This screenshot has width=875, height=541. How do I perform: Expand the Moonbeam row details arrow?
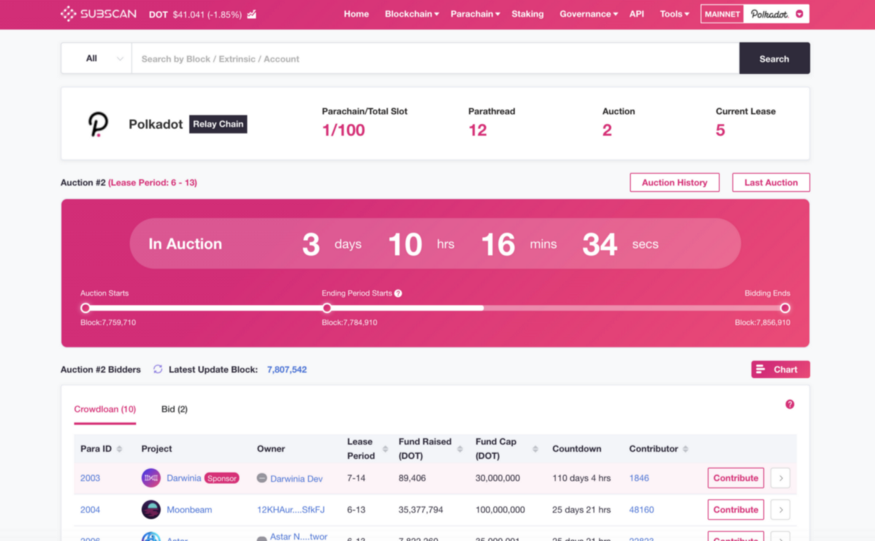tap(781, 509)
